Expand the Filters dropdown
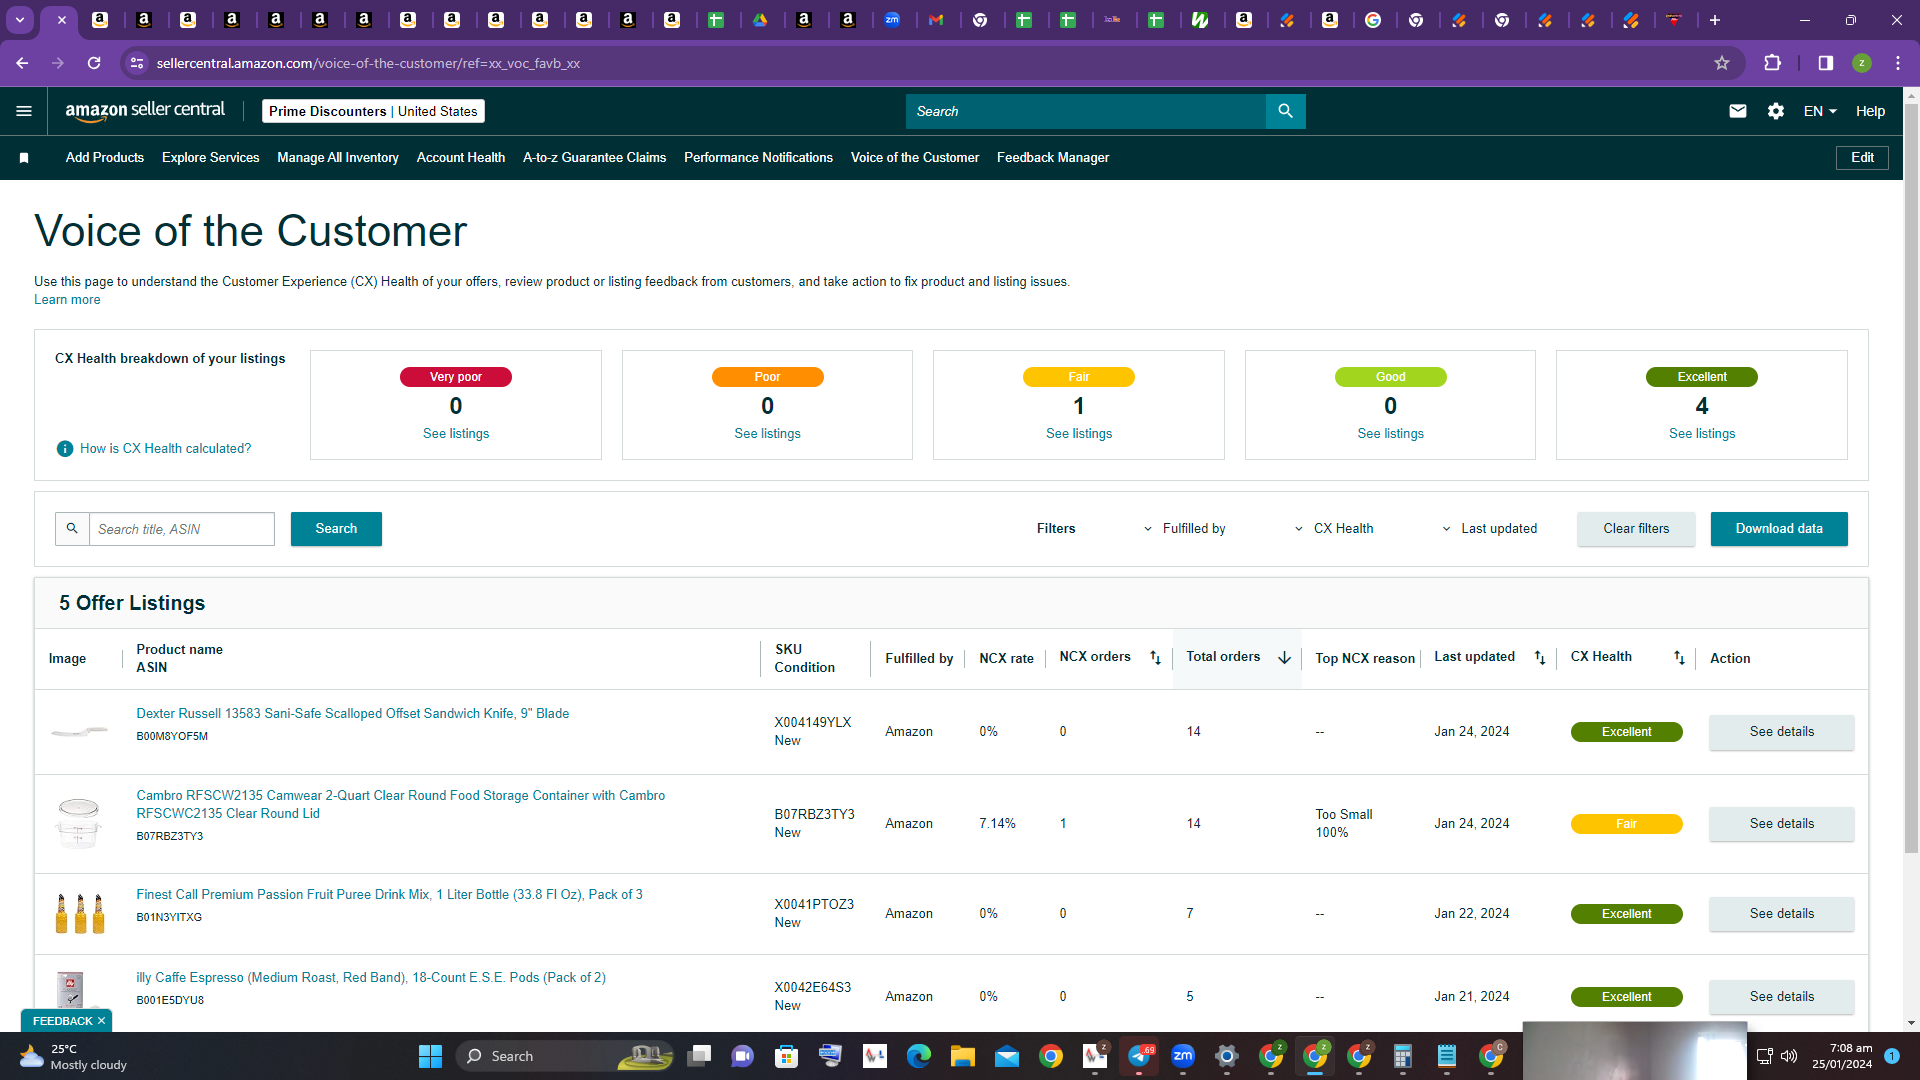Viewport: 1920px width, 1080px height. tap(1056, 529)
